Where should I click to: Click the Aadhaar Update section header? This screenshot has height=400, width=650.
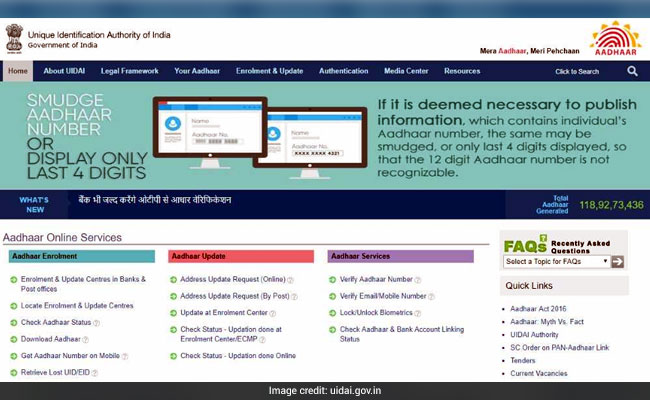tap(241, 256)
